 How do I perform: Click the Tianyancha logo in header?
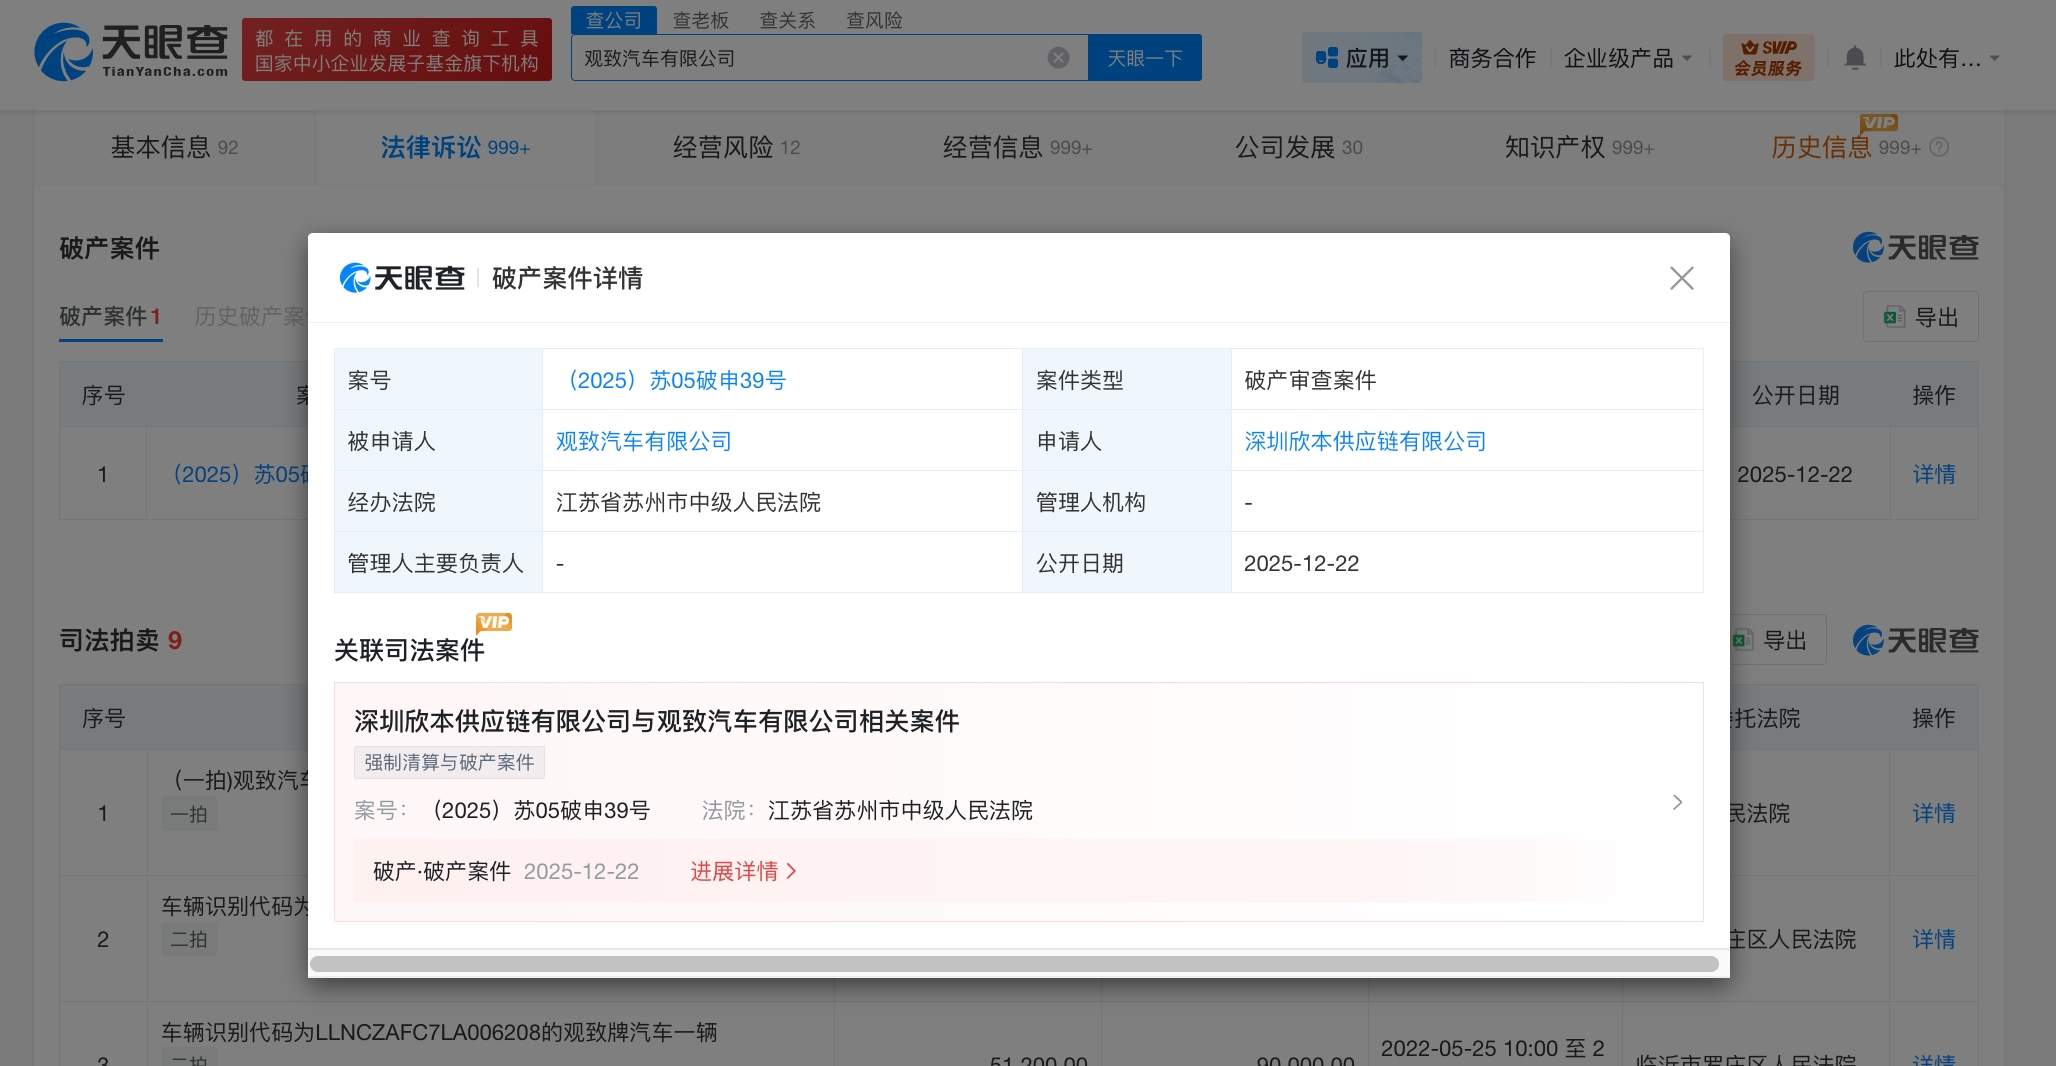(131, 51)
